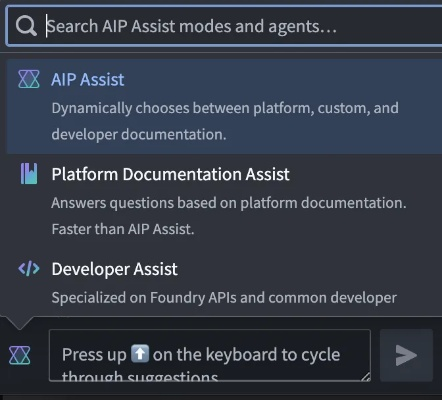This screenshot has height=400, width=442.
Task: Click the magnifying glass search icon
Action: point(26,26)
